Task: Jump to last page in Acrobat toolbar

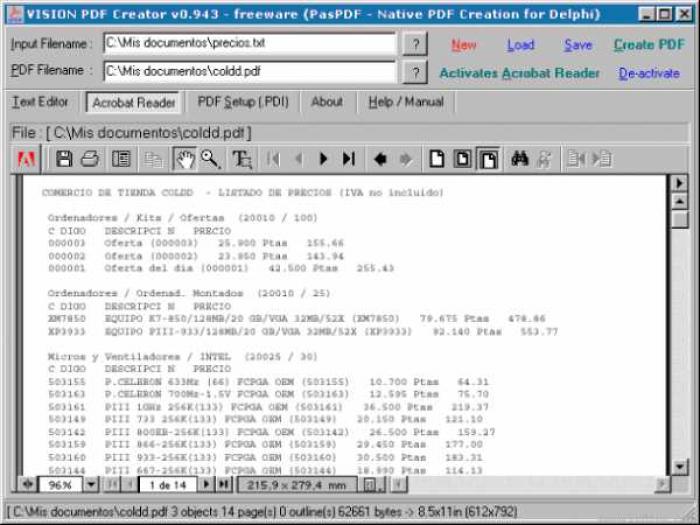Action: tap(349, 159)
